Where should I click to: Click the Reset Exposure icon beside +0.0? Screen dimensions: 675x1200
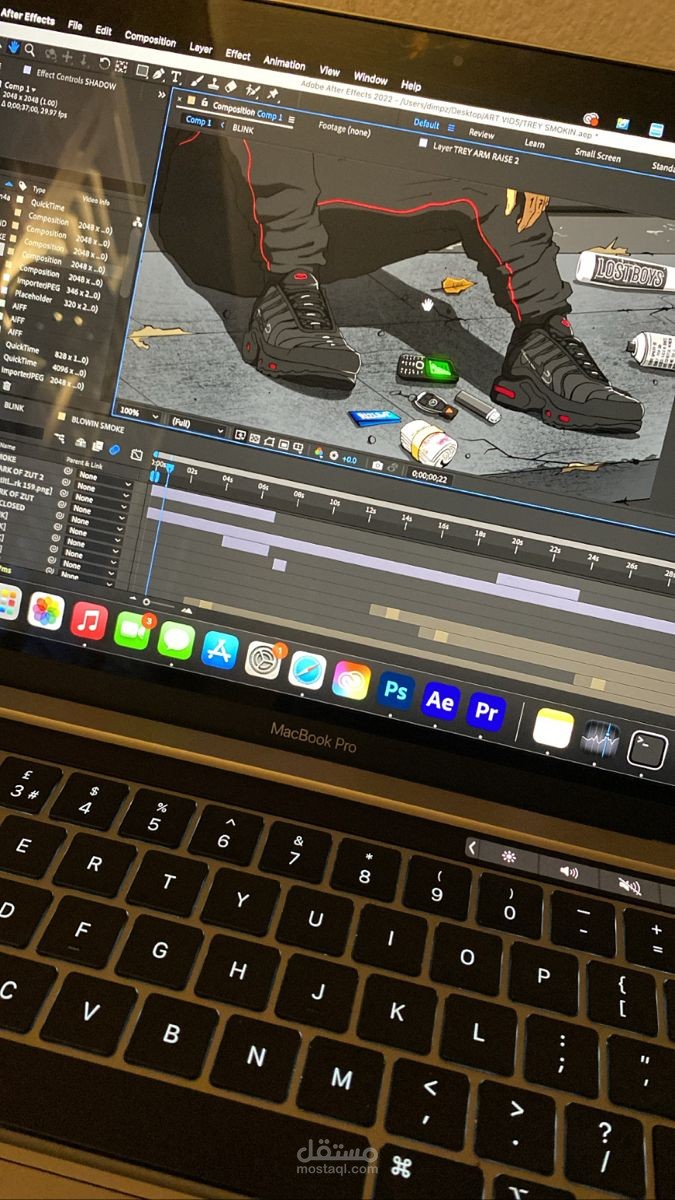(x=333, y=455)
